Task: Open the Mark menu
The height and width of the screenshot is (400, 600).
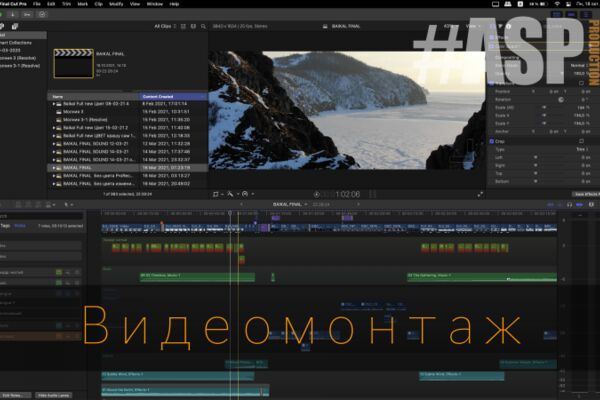Action: pos(83,4)
